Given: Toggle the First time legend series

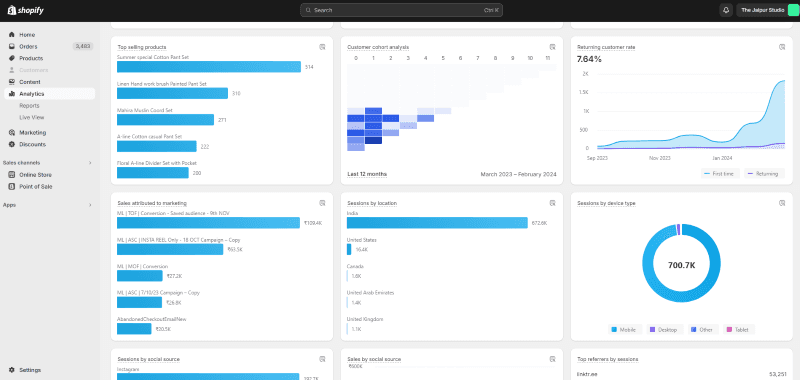Looking at the screenshot, I should click(719, 174).
